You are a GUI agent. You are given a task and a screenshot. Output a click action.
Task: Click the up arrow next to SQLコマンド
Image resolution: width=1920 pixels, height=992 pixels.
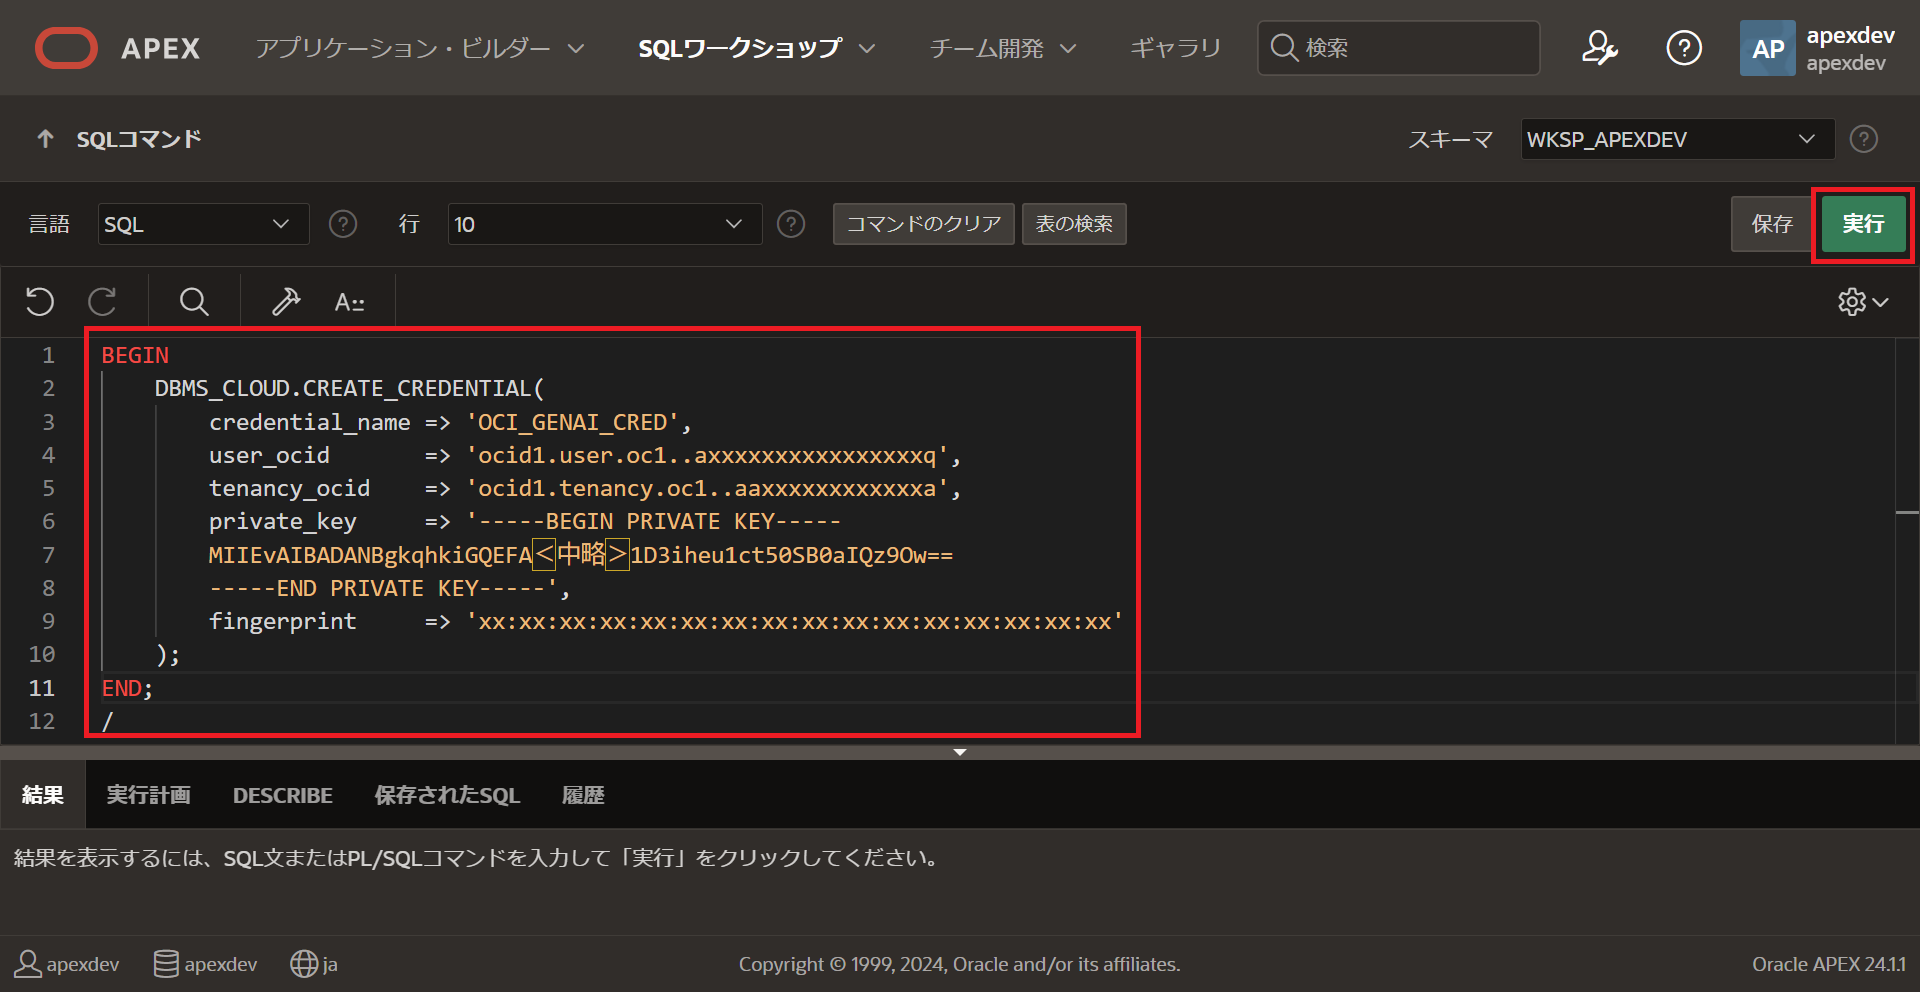(45, 139)
